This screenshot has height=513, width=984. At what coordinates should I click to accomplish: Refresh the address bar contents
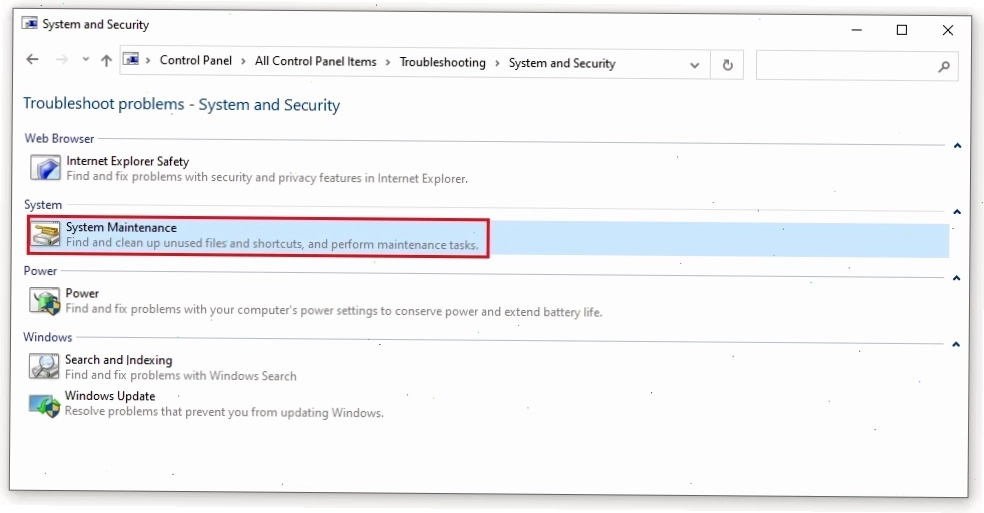point(727,65)
